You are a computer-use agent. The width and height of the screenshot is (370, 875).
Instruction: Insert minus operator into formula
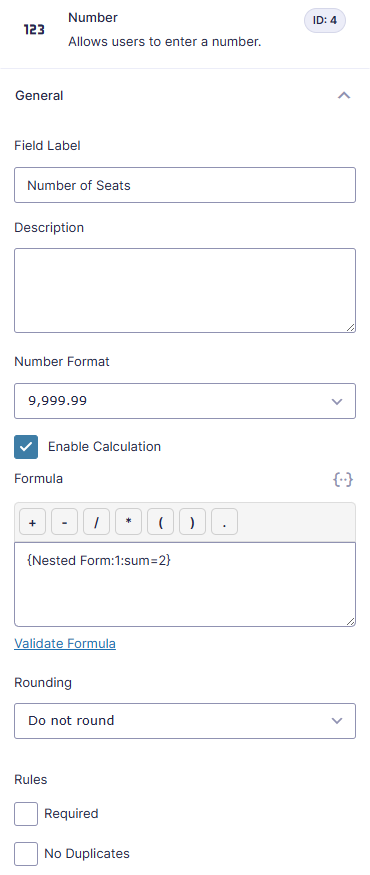coord(65,523)
